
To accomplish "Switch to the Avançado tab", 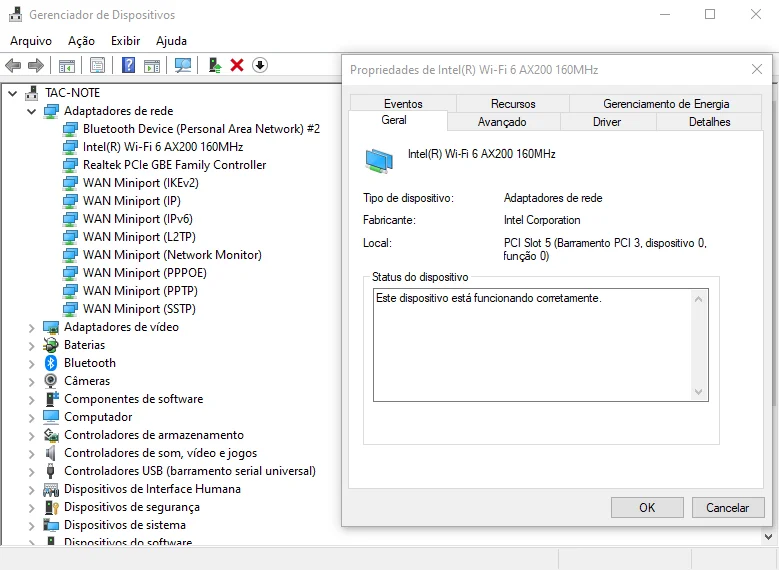I will 502,122.
